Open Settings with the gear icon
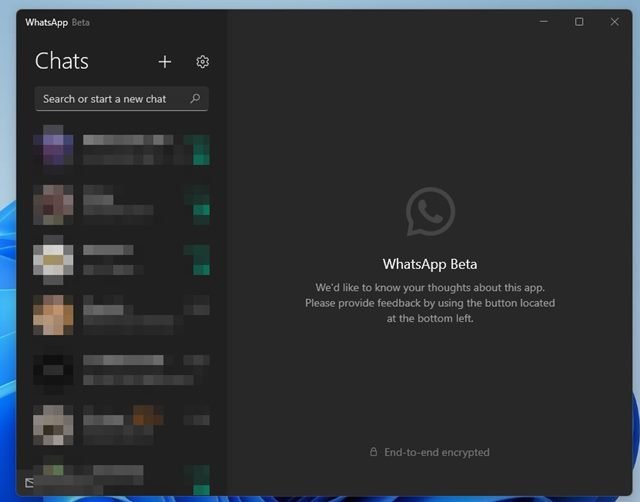The image size is (640, 502). 202,62
